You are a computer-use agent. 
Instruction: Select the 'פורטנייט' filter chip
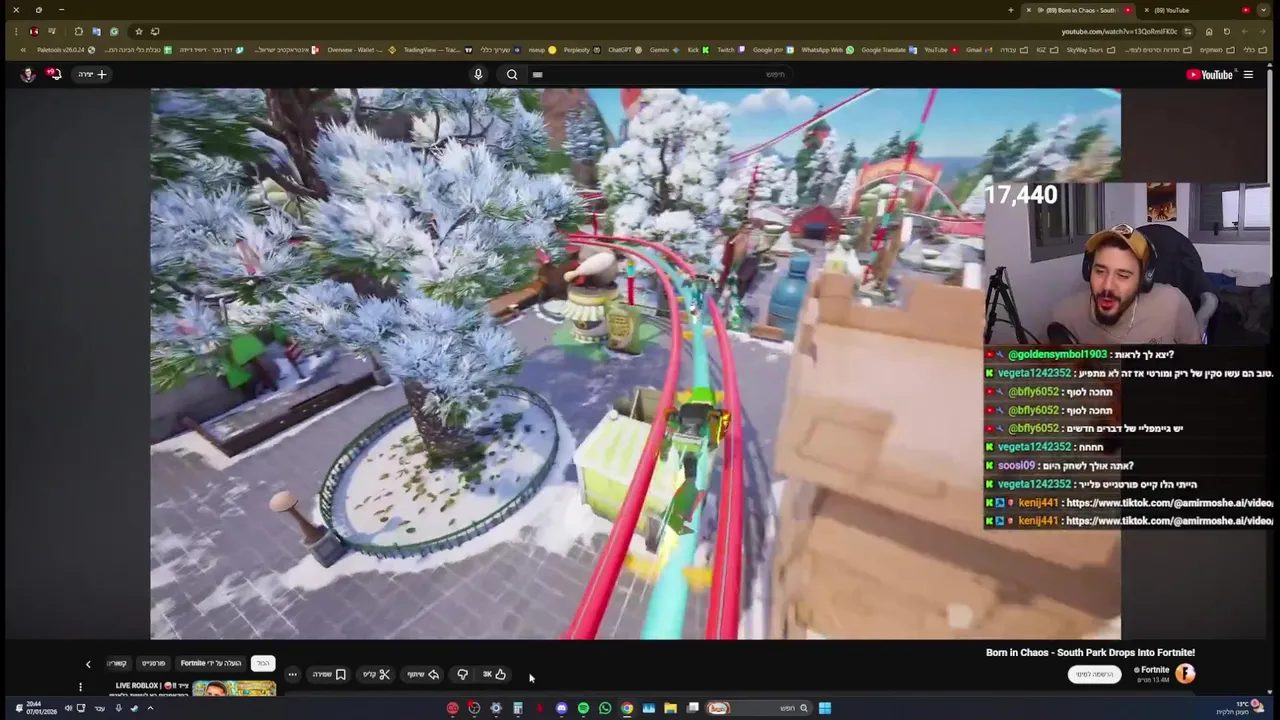pyautogui.click(x=153, y=663)
